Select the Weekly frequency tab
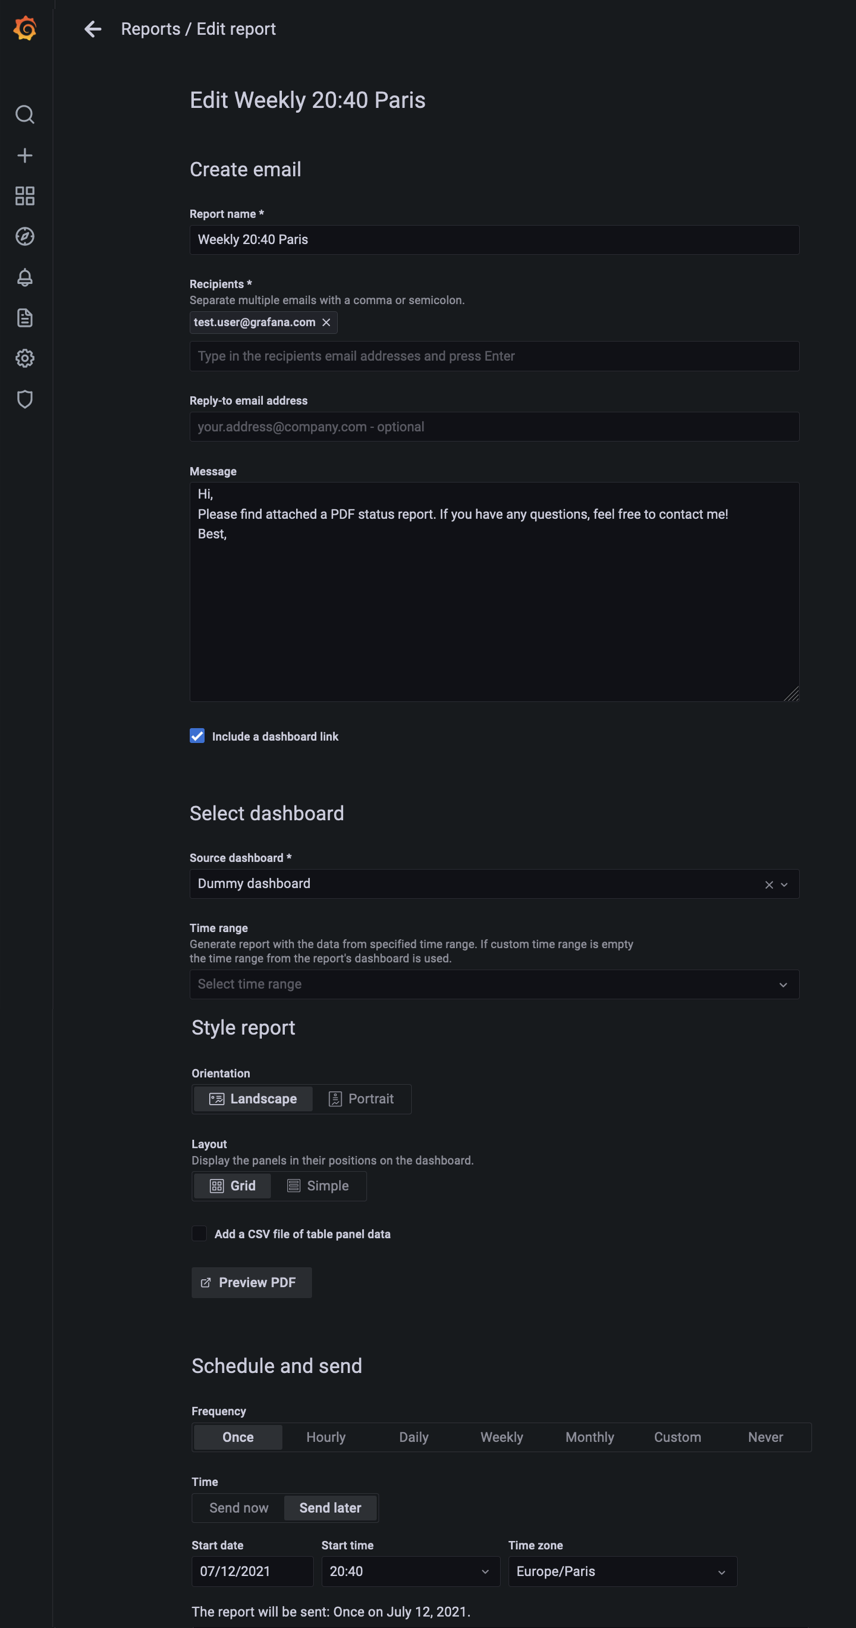The height and width of the screenshot is (1628, 856). pyautogui.click(x=501, y=1438)
